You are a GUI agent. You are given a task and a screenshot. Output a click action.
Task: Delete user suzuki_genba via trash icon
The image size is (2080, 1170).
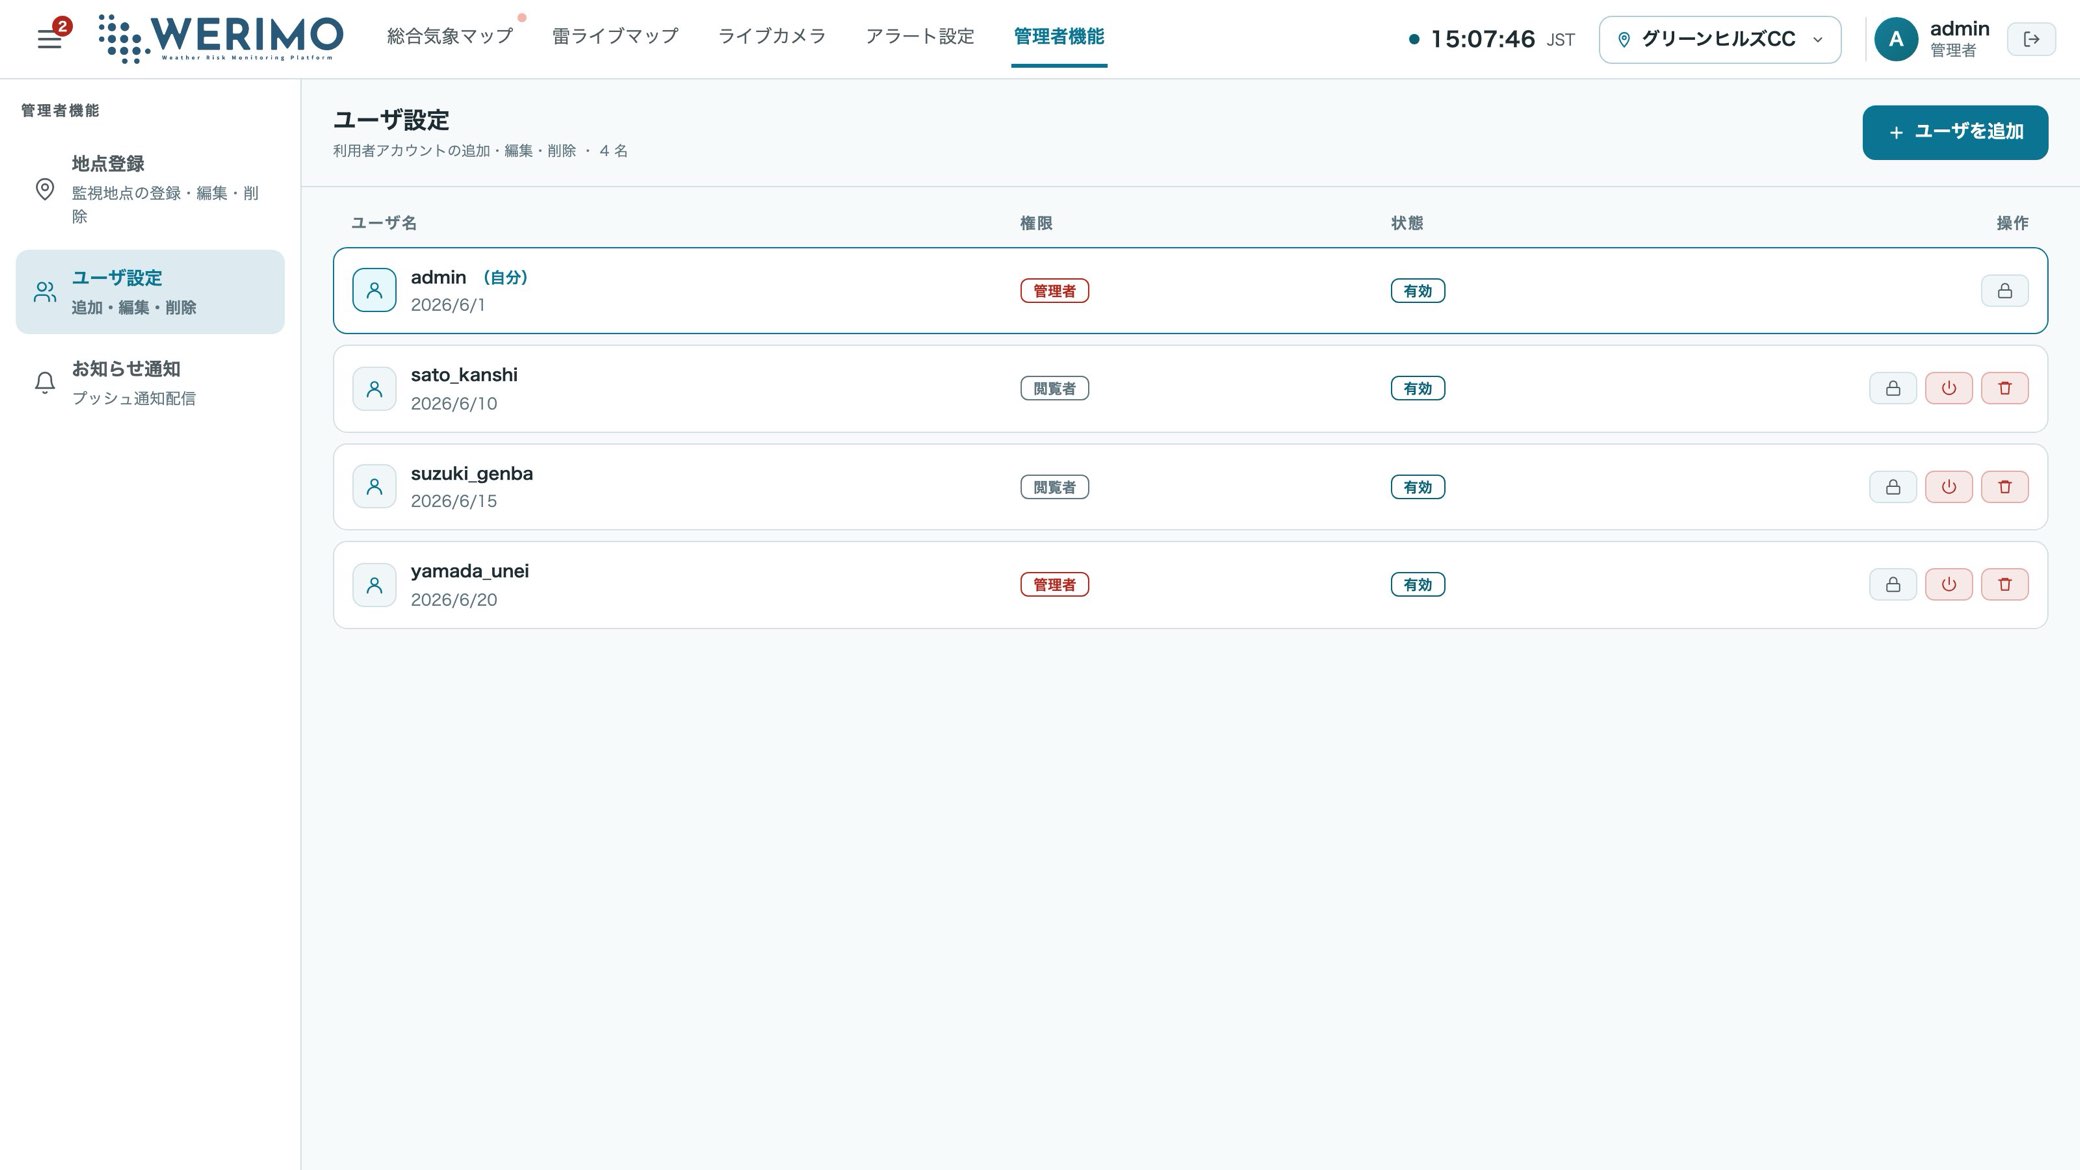pyautogui.click(x=2004, y=487)
